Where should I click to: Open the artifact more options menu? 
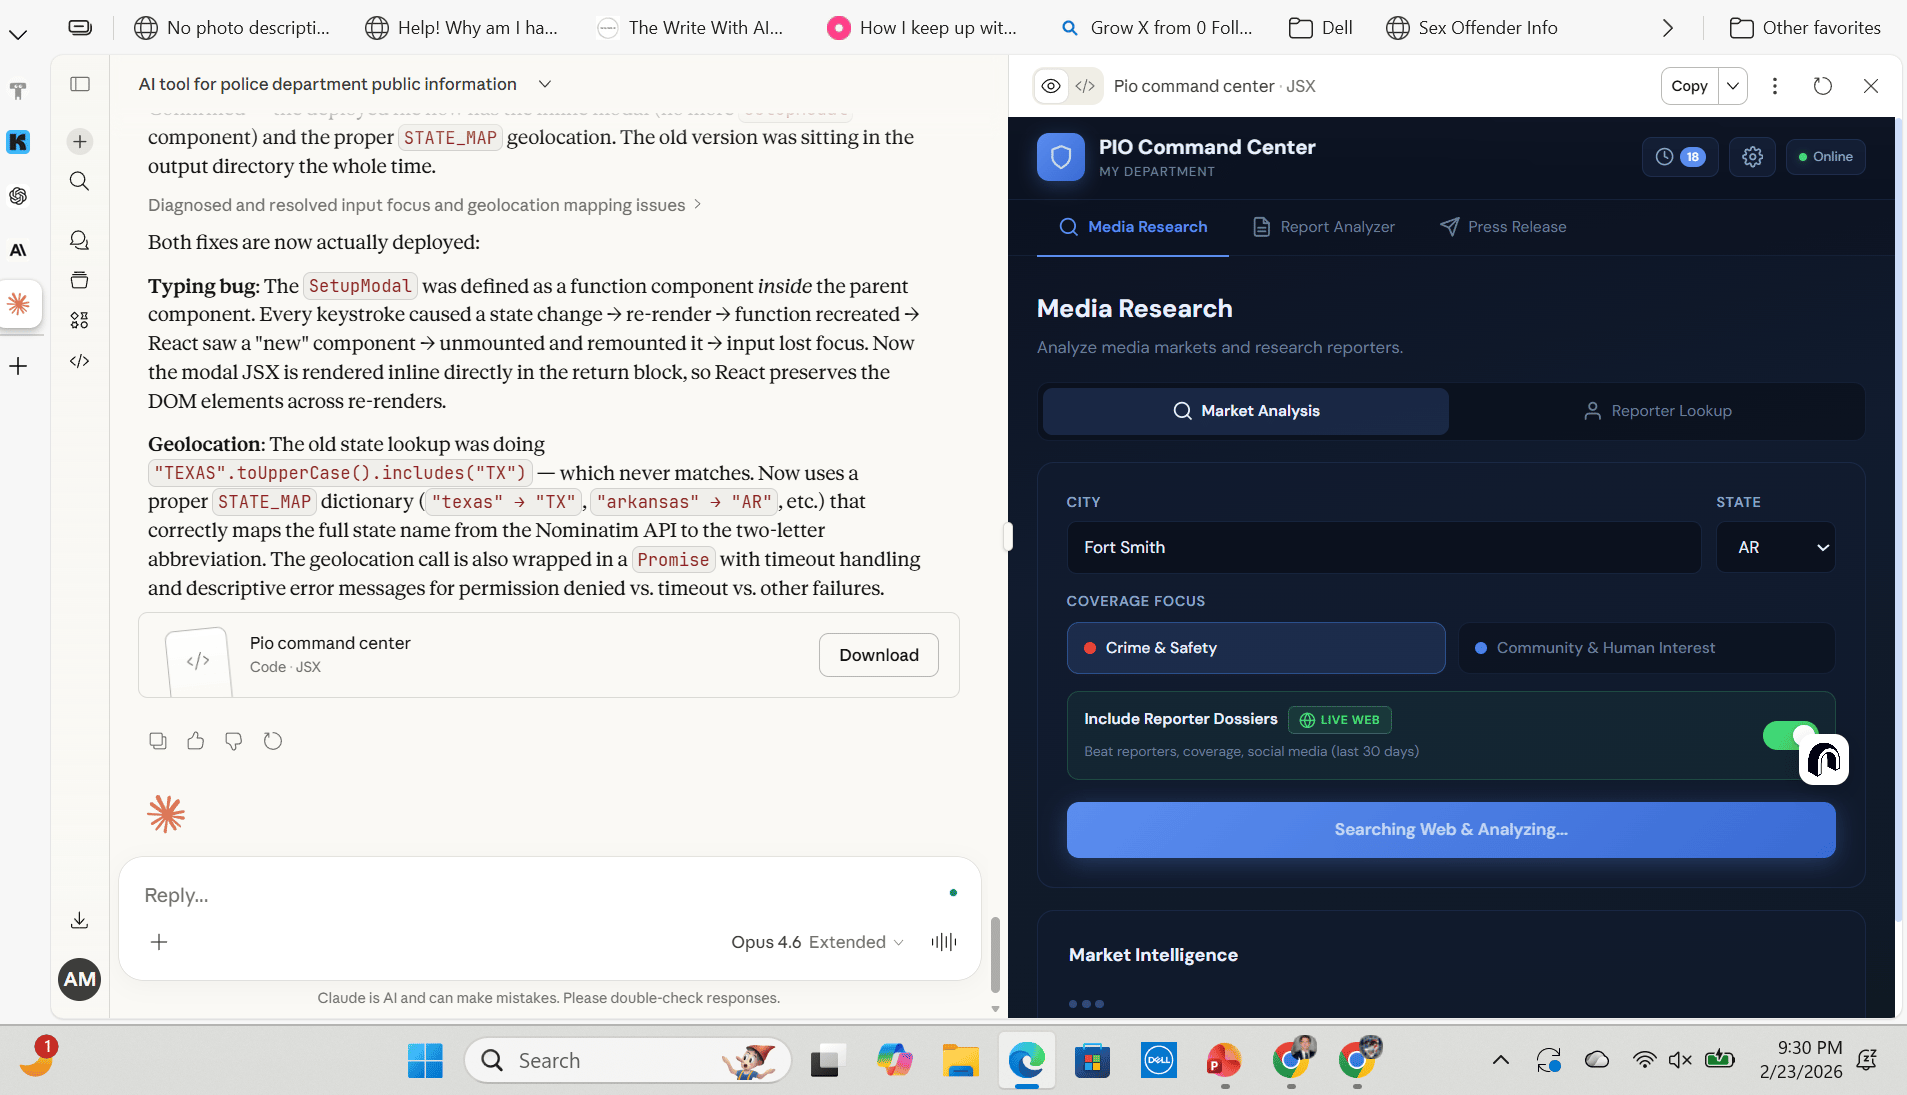coord(1775,86)
